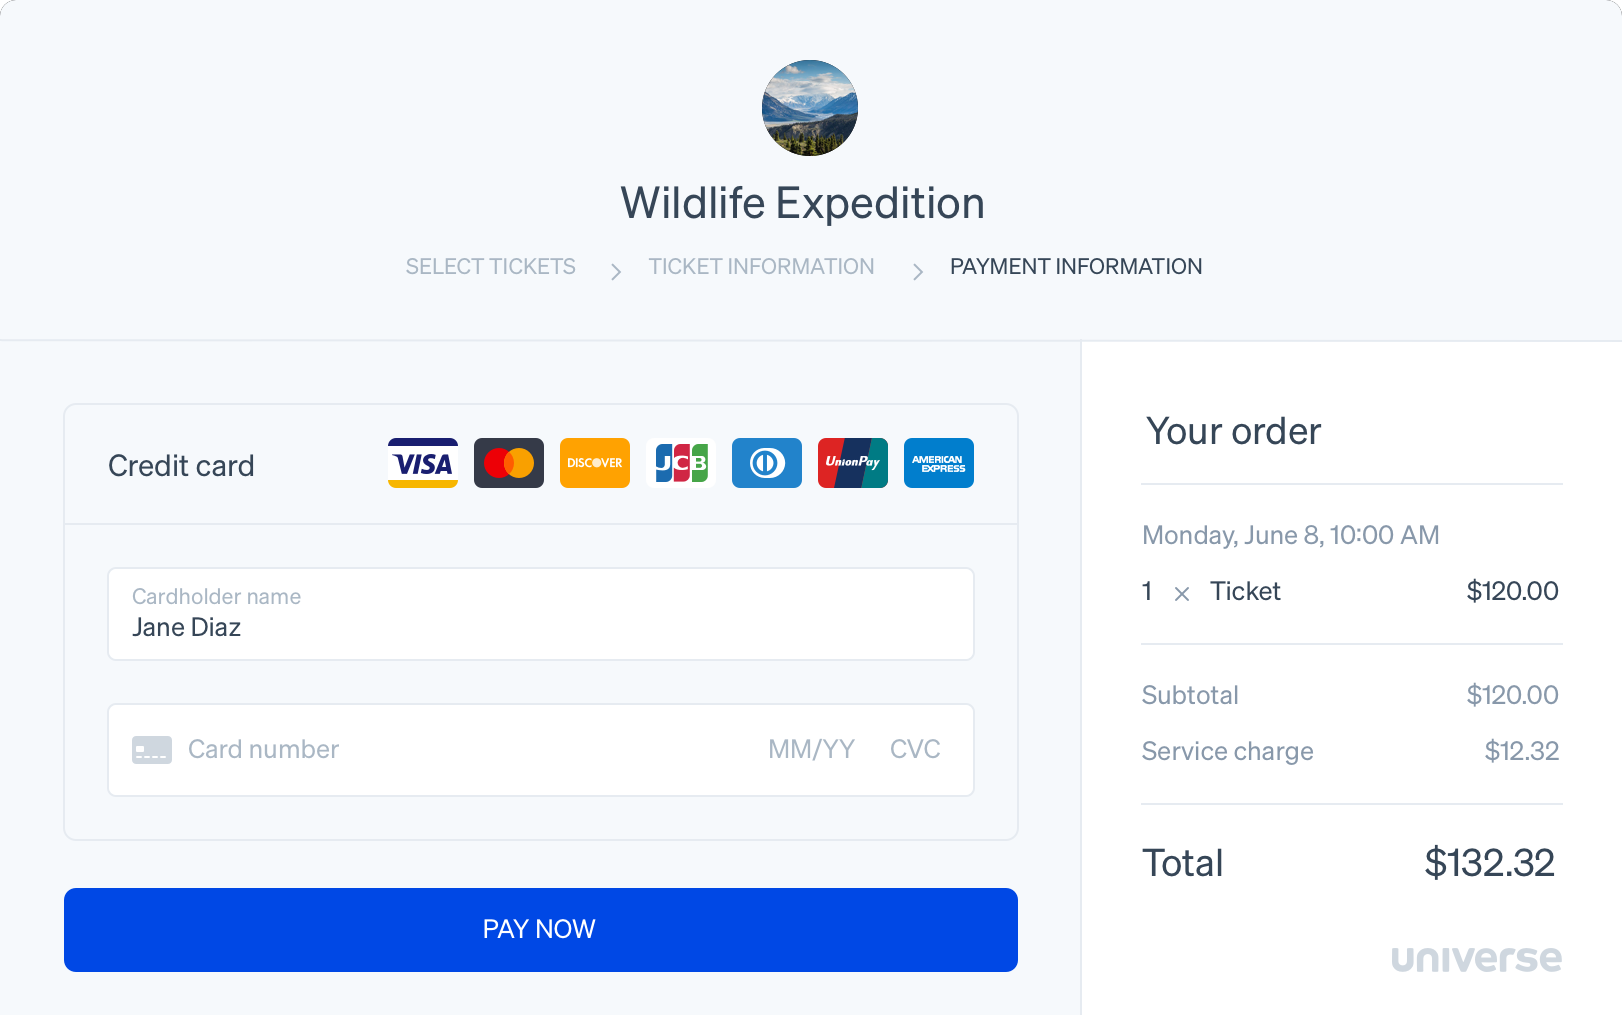This screenshot has height=1015, width=1622.
Task: Select the Diners Club card icon
Action: point(767,463)
